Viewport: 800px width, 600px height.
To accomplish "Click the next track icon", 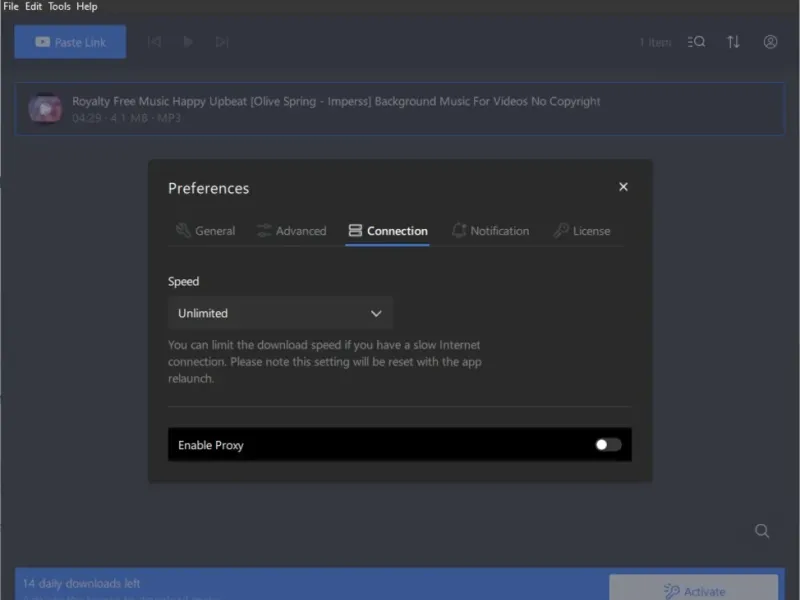I will point(222,42).
